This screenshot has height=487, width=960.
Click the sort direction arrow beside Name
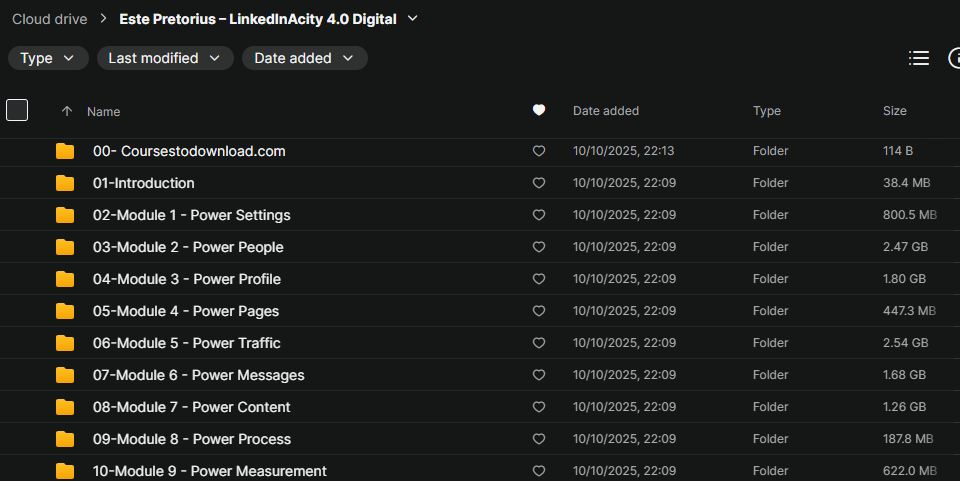(67, 111)
